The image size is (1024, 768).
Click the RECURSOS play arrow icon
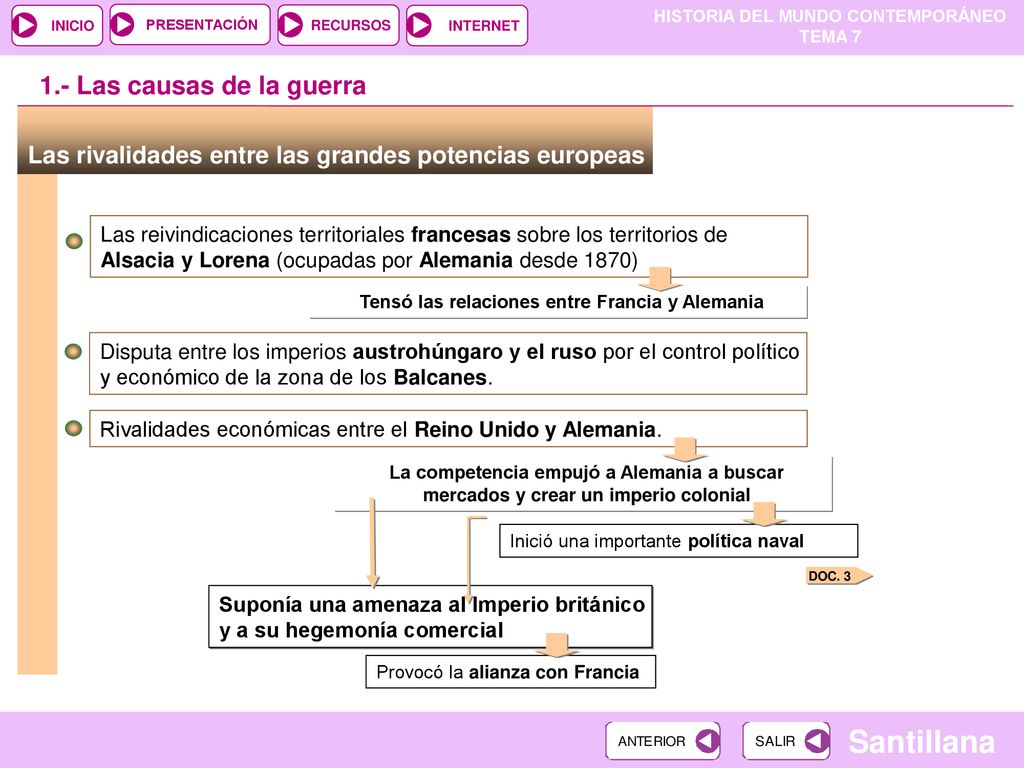(x=291, y=25)
